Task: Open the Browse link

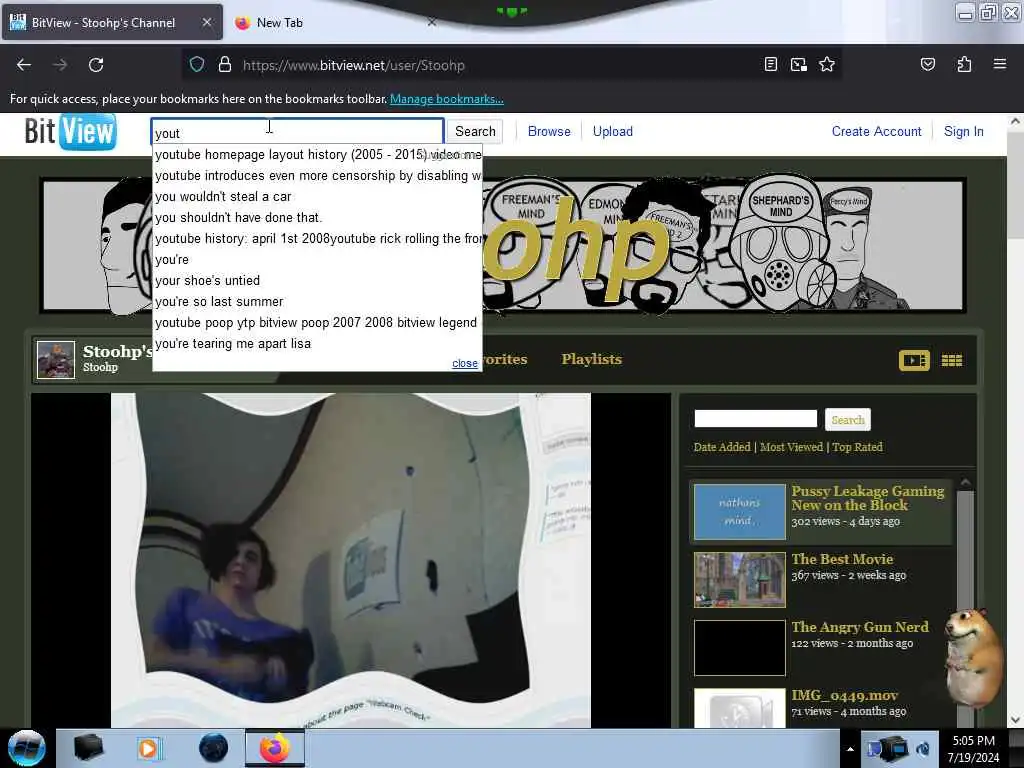Action: (x=549, y=131)
